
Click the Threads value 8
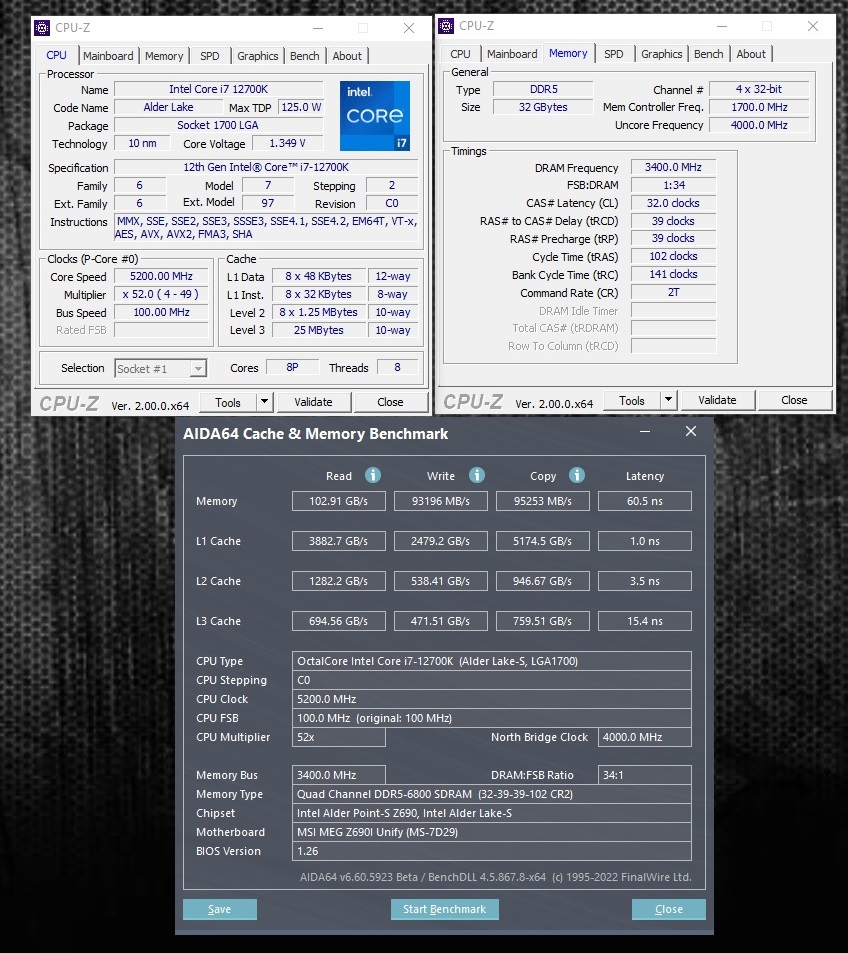(x=398, y=367)
